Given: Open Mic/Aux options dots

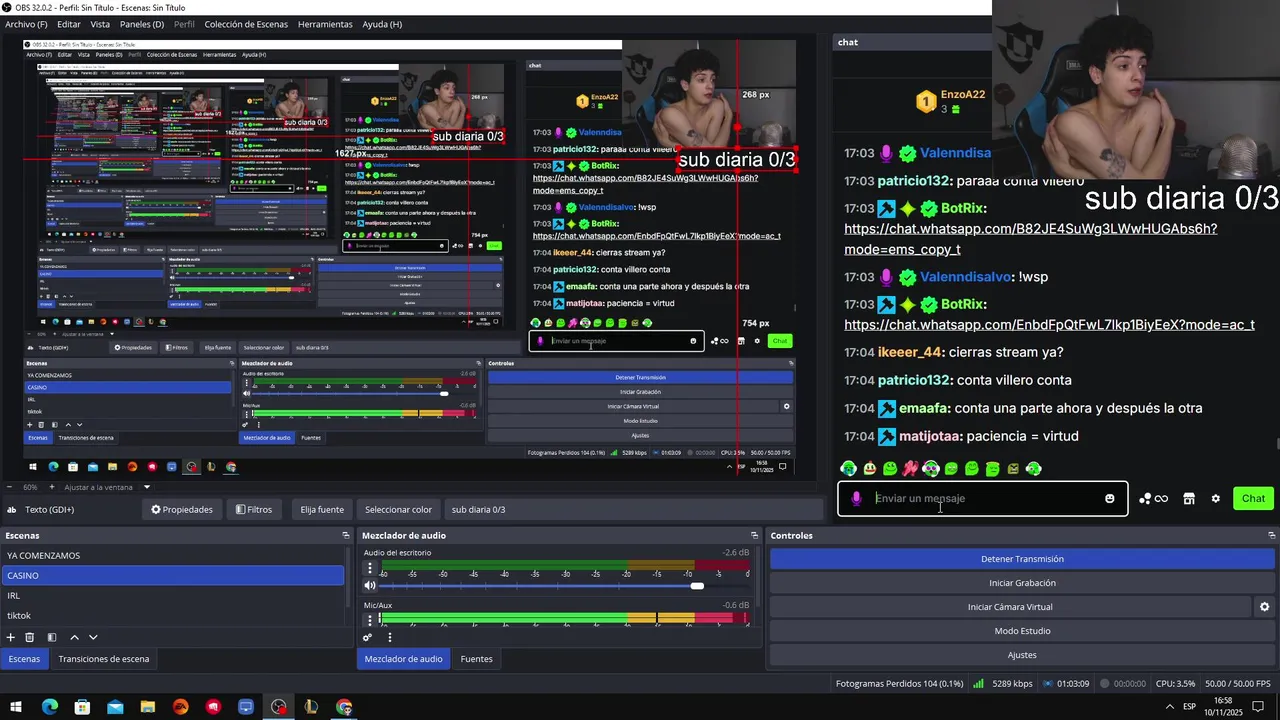Looking at the screenshot, I should click(x=369, y=620).
